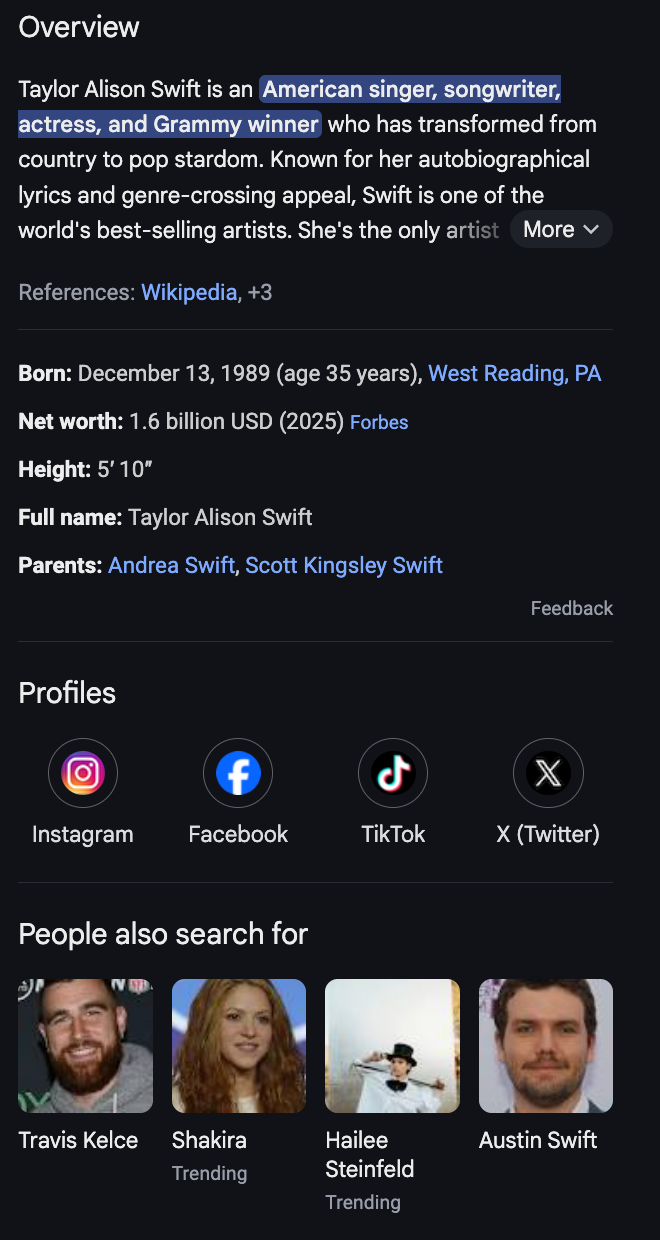Click the Andrea Swift parent link

[171, 565]
